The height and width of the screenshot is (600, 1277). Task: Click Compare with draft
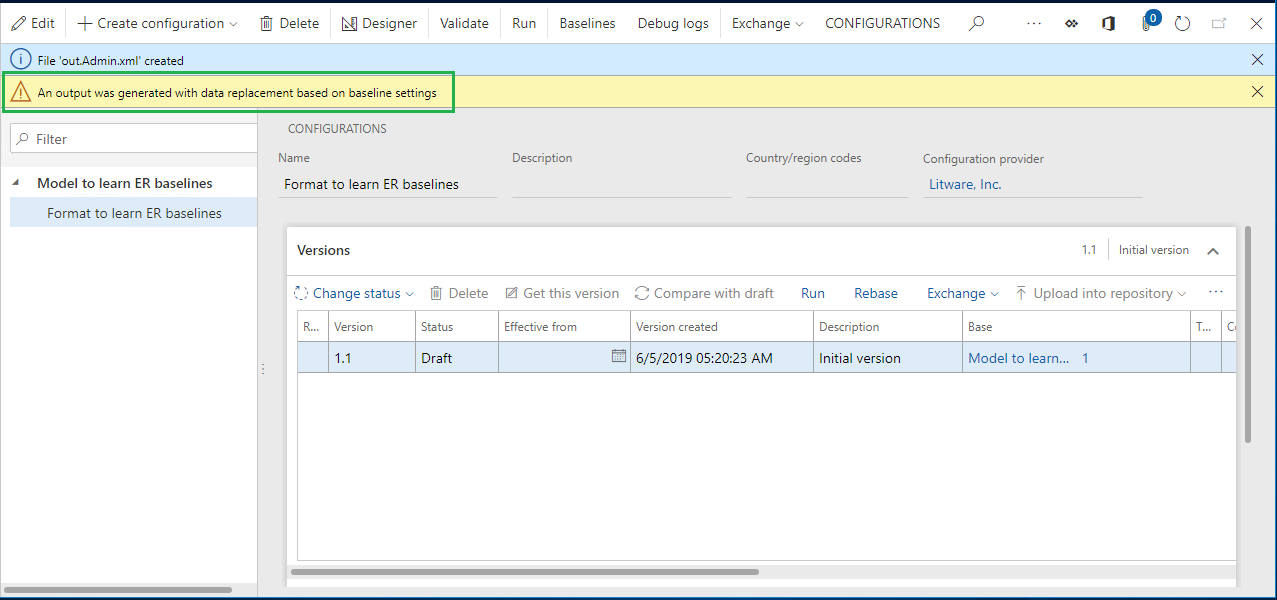(704, 293)
